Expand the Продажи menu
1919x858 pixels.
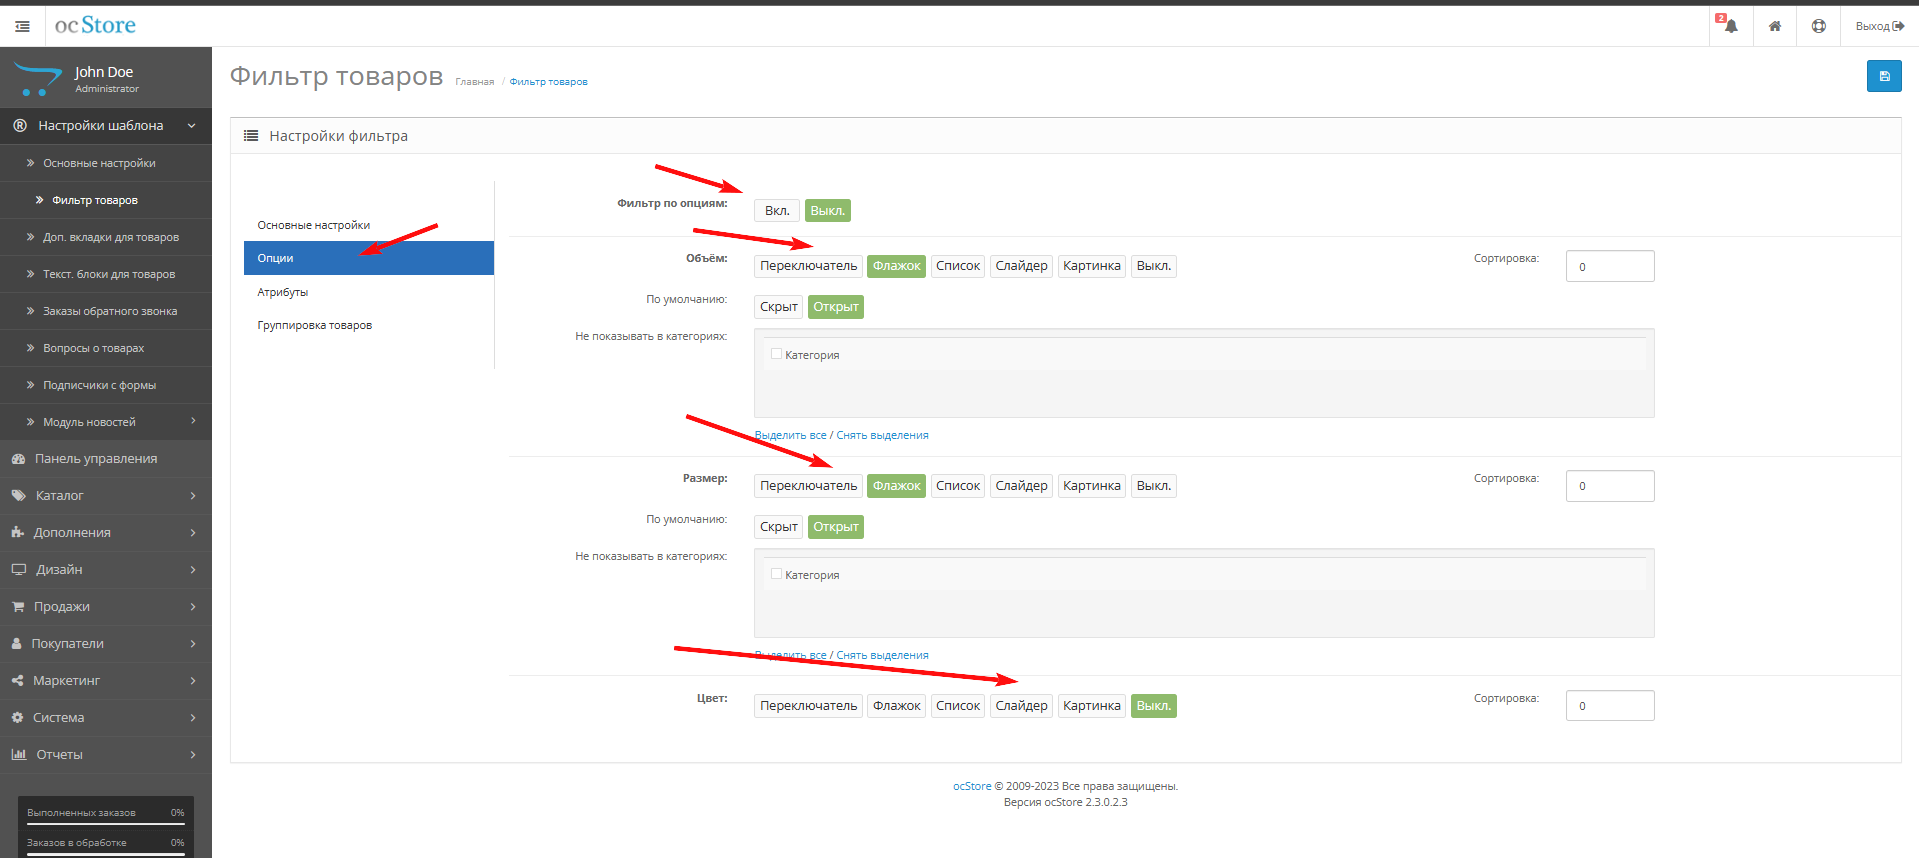105,607
